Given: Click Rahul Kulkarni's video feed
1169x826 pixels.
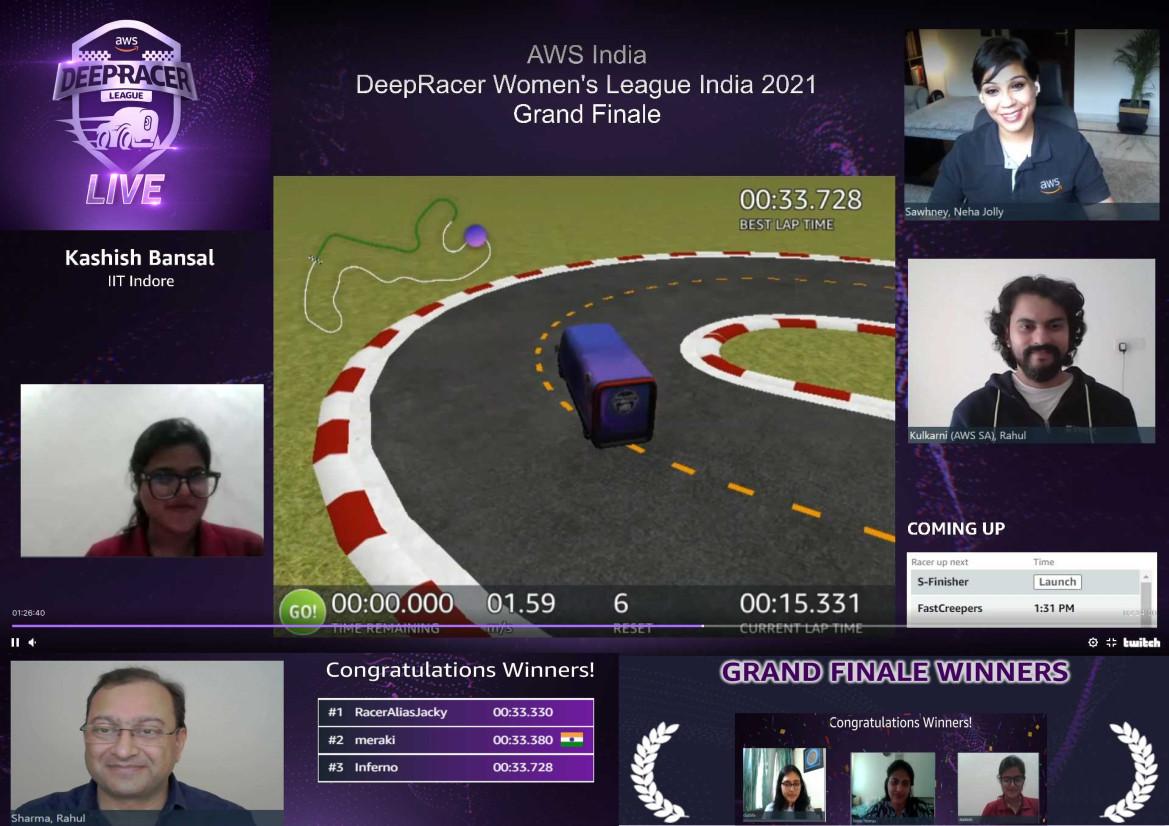Looking at the screenshot, I should point(1032,351).
